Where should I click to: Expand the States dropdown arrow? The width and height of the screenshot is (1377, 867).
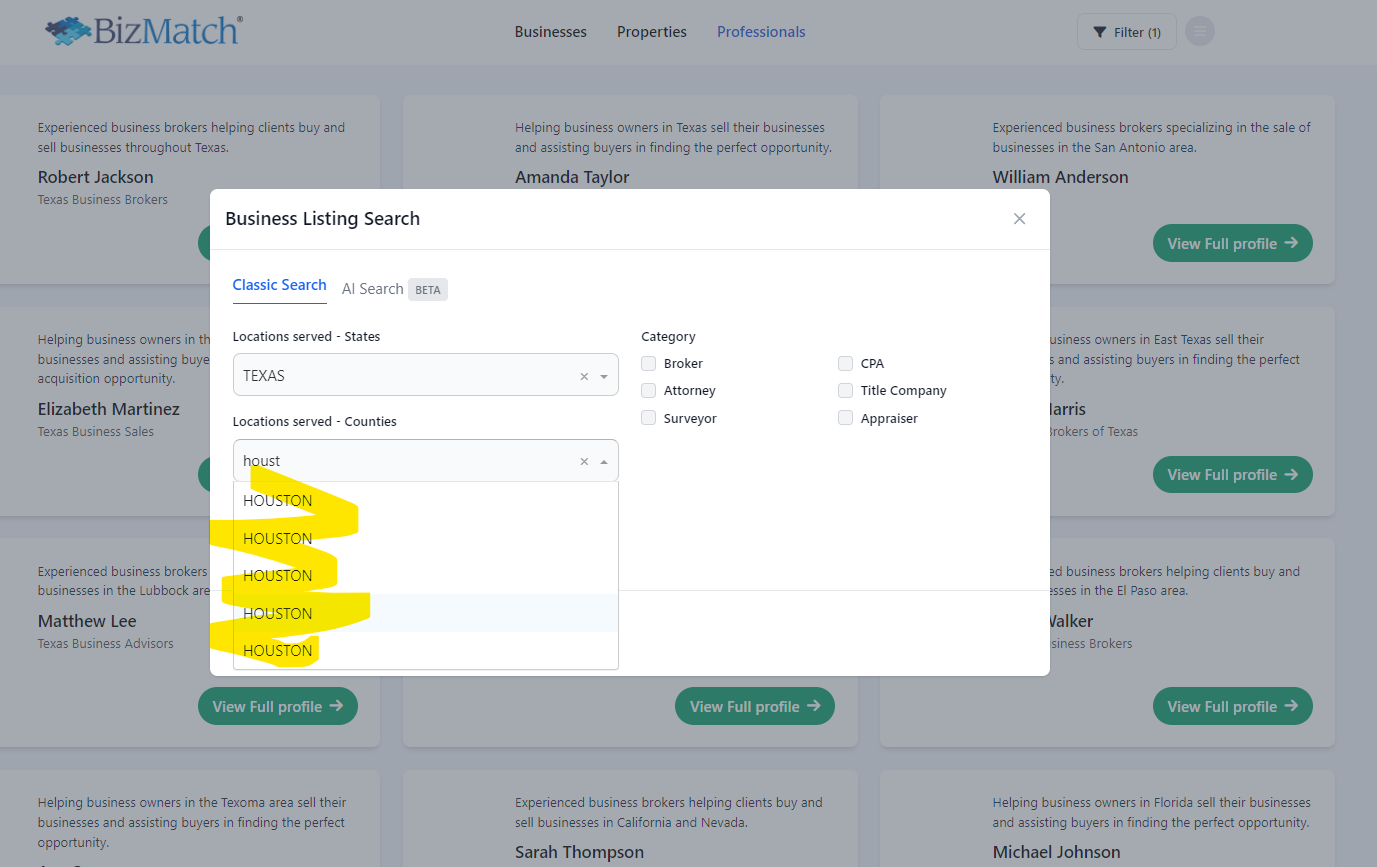604,377
